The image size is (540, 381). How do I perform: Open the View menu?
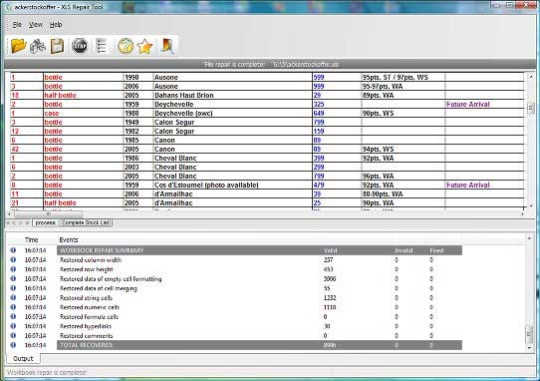36,25
